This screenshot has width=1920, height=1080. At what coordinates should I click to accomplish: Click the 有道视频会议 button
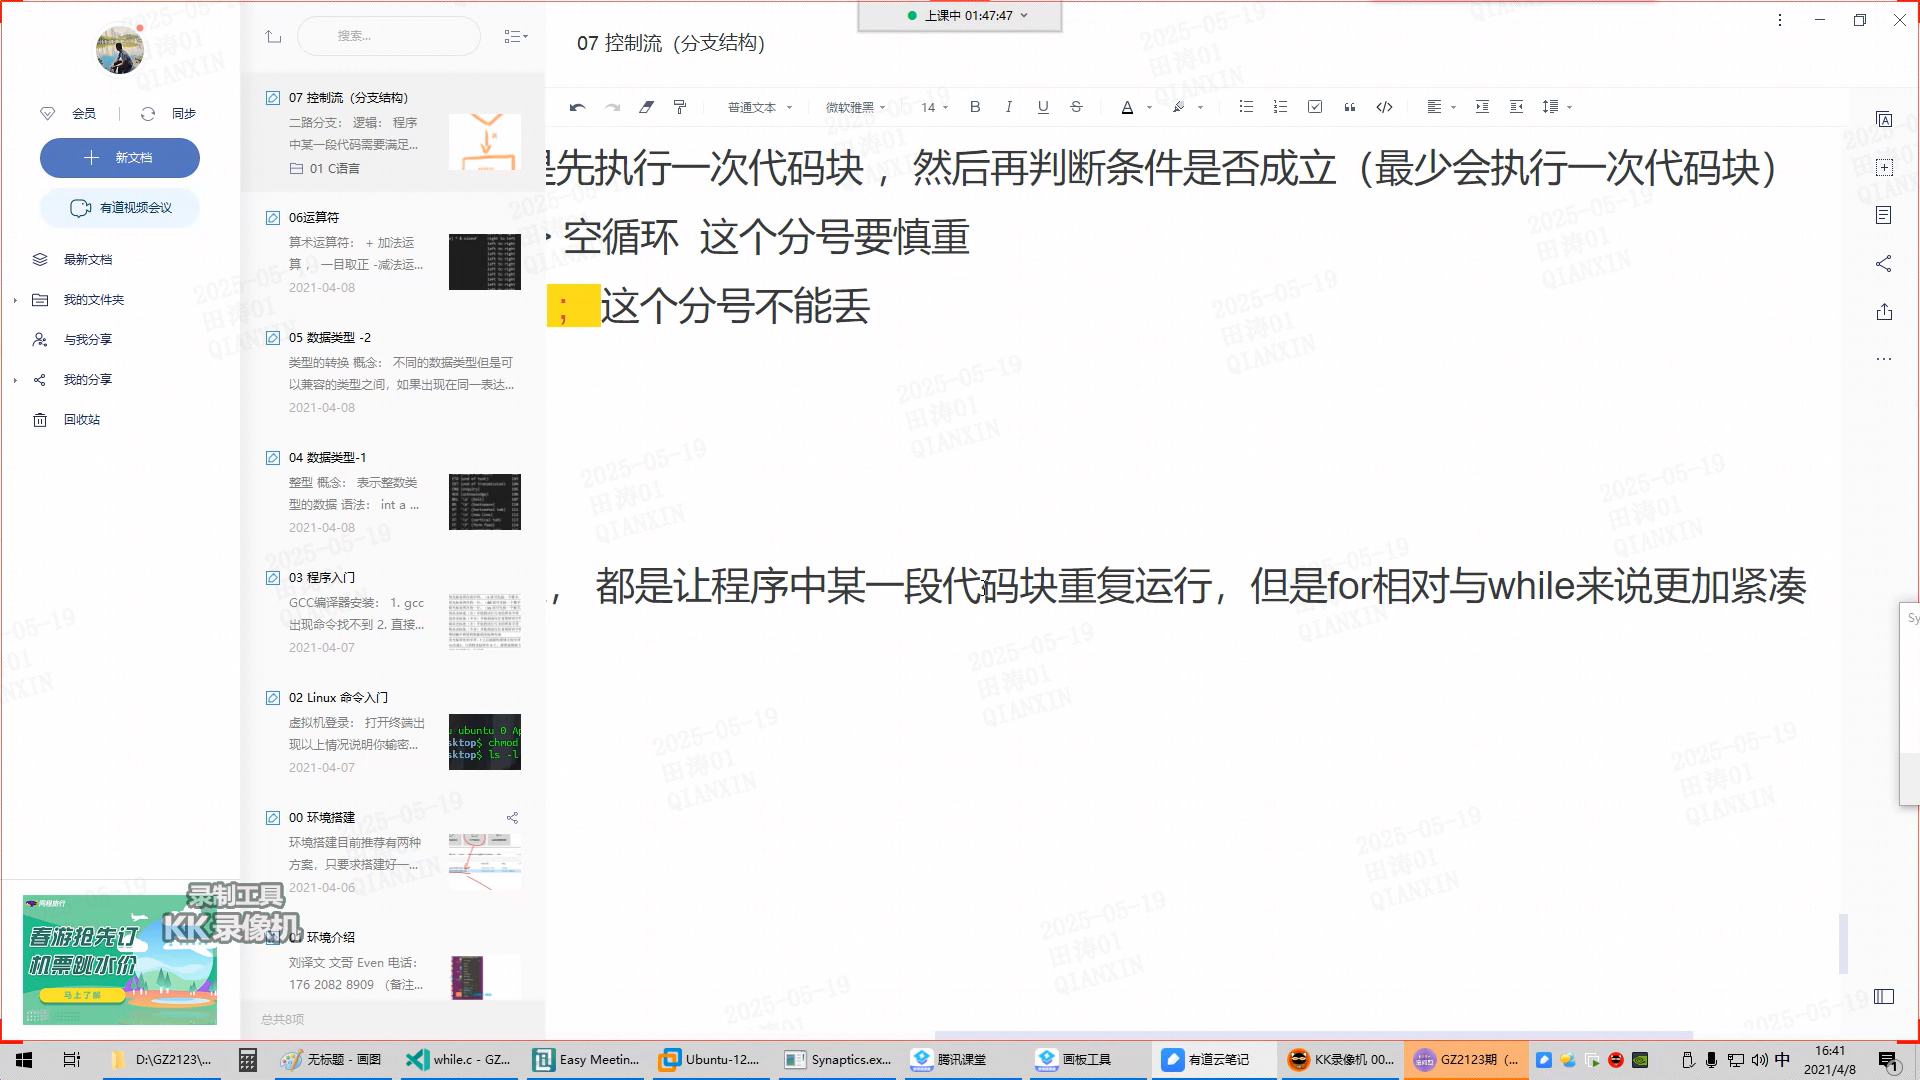pos(120,208)
